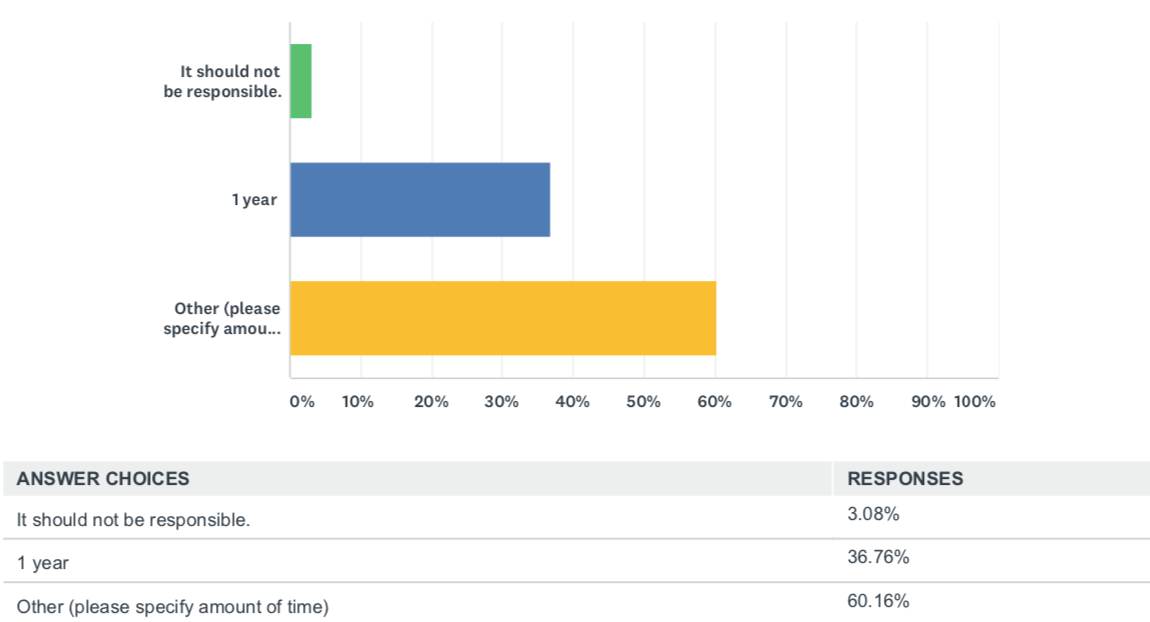Click the '1 year' chart axis label
Image resolution: width=1150 pixels, height=622 pixels.
[x=254, y=200]
